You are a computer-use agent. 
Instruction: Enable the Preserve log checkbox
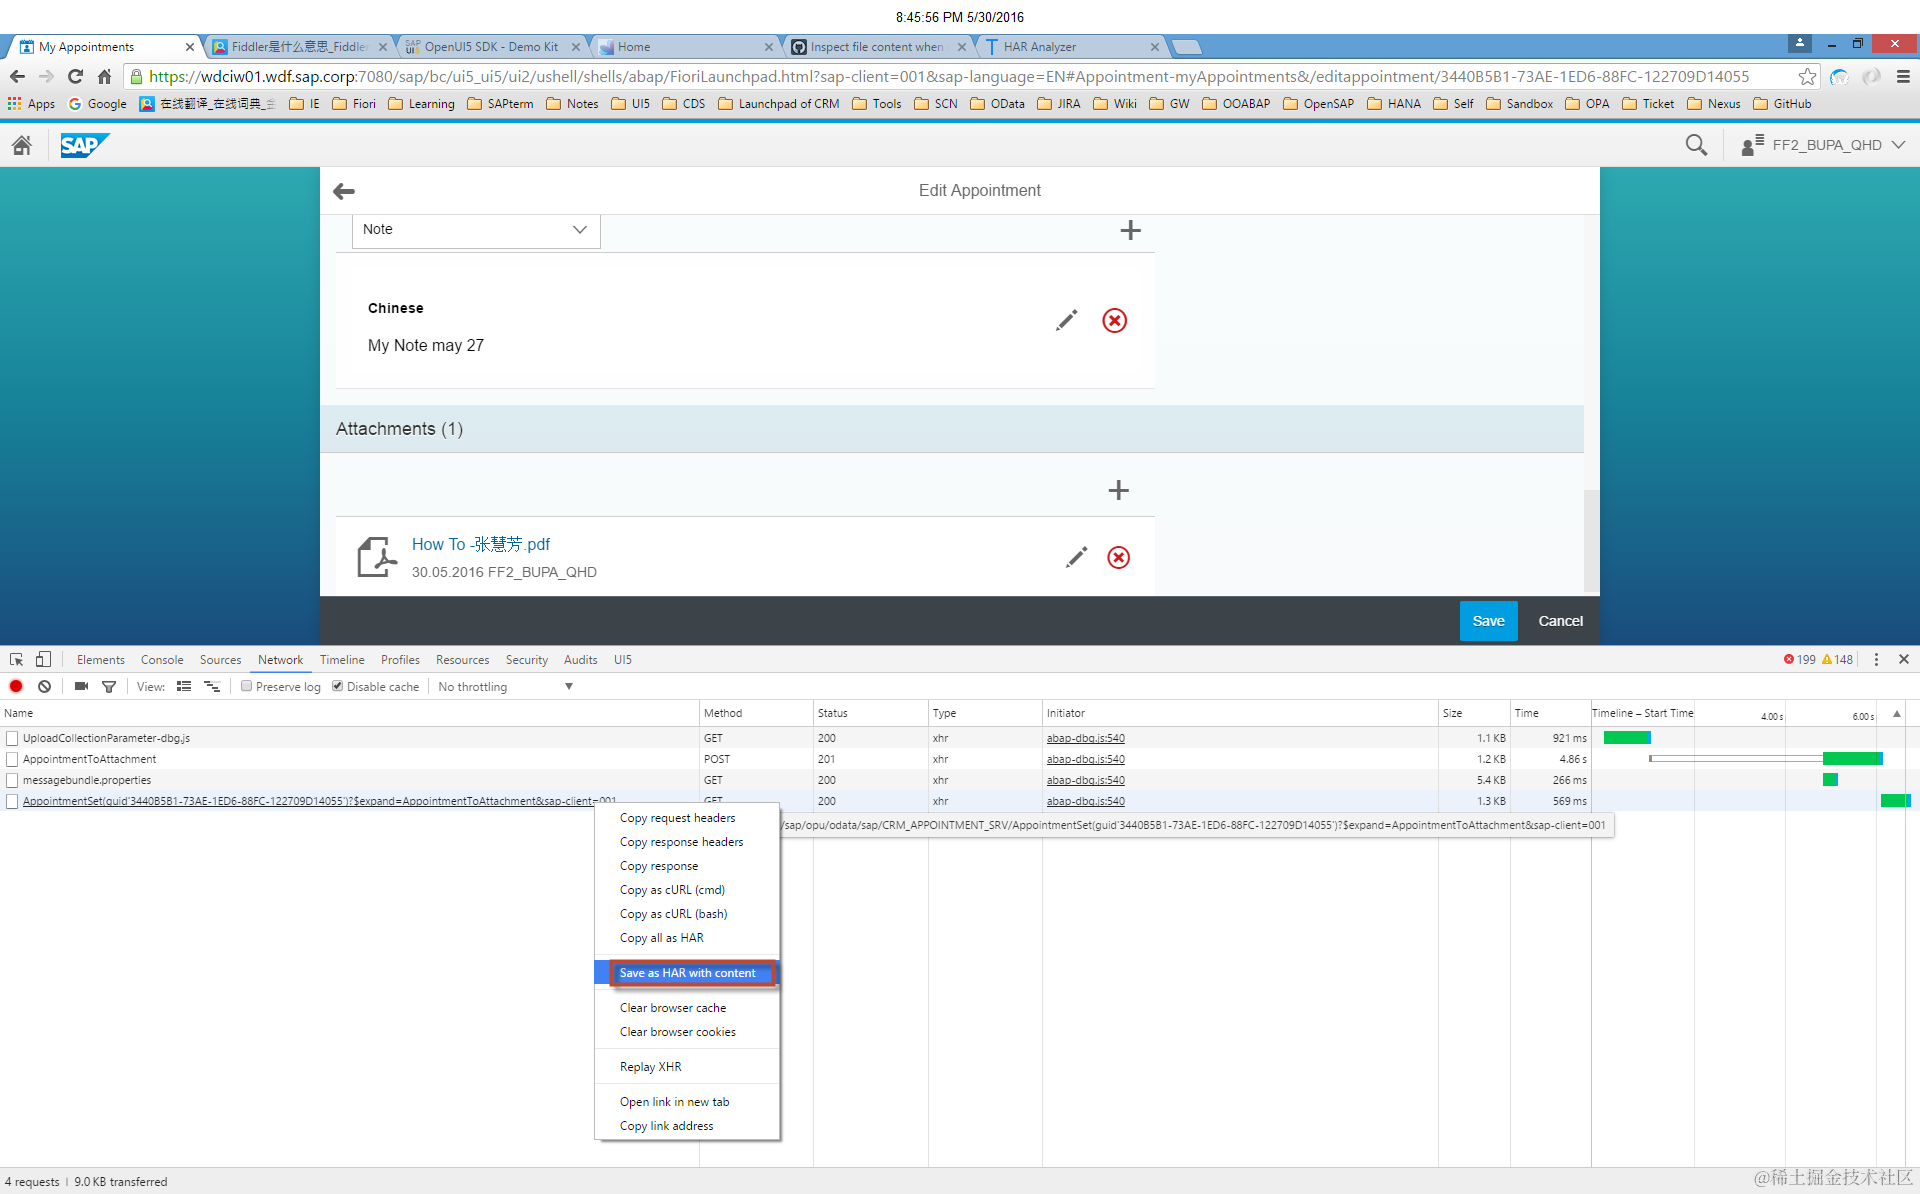pos(247,686)
